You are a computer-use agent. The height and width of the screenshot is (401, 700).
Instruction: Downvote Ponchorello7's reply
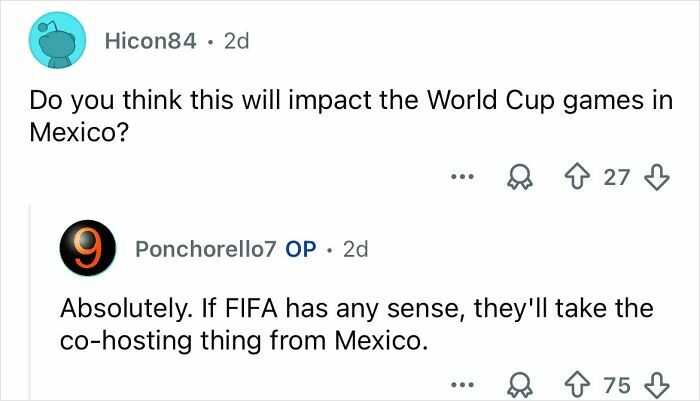656,384
